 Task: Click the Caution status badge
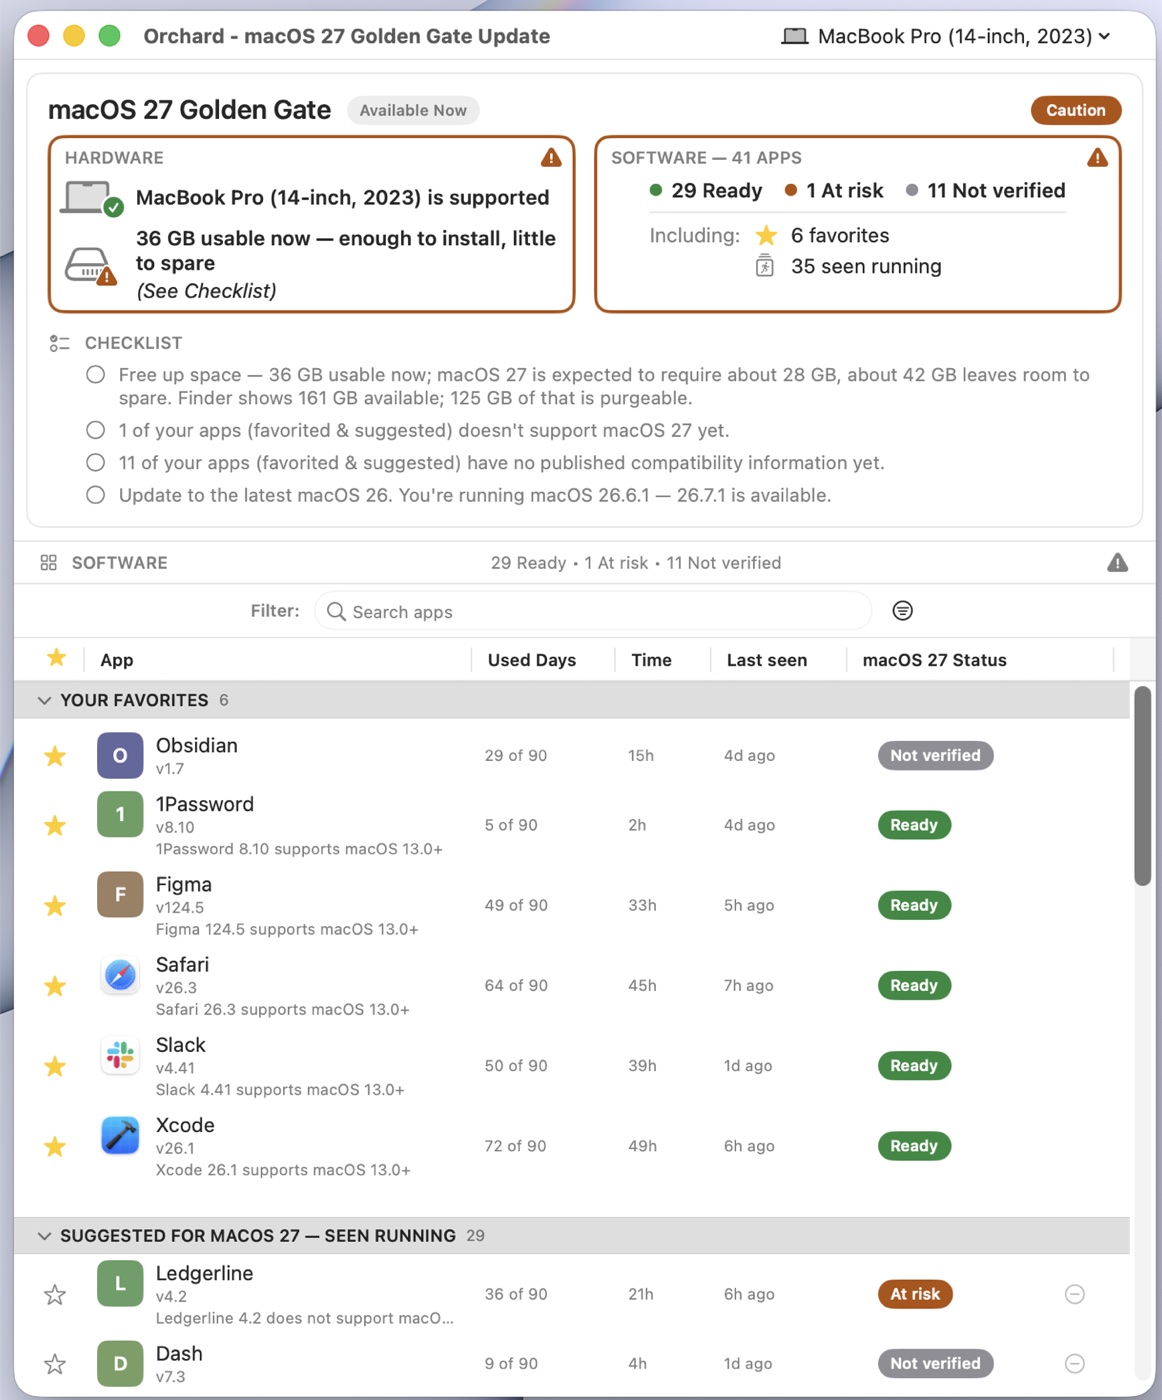1076,110
